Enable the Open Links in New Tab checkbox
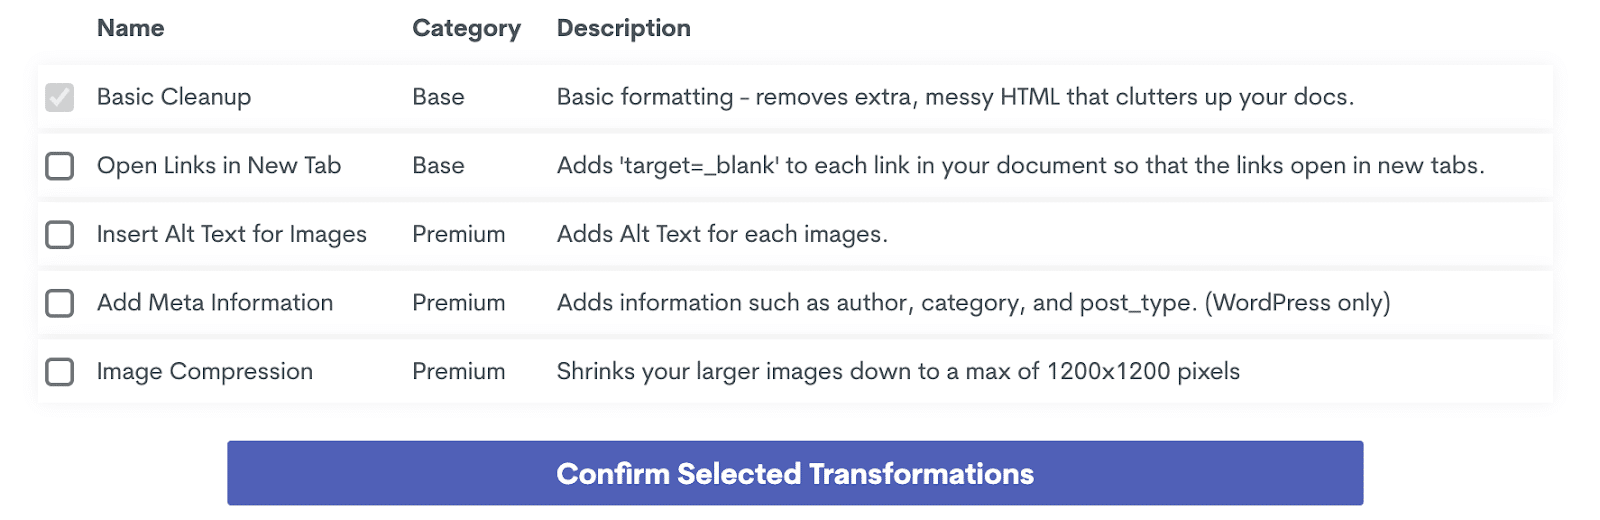This screenshot has width=1600, height=520. point(60,166)
